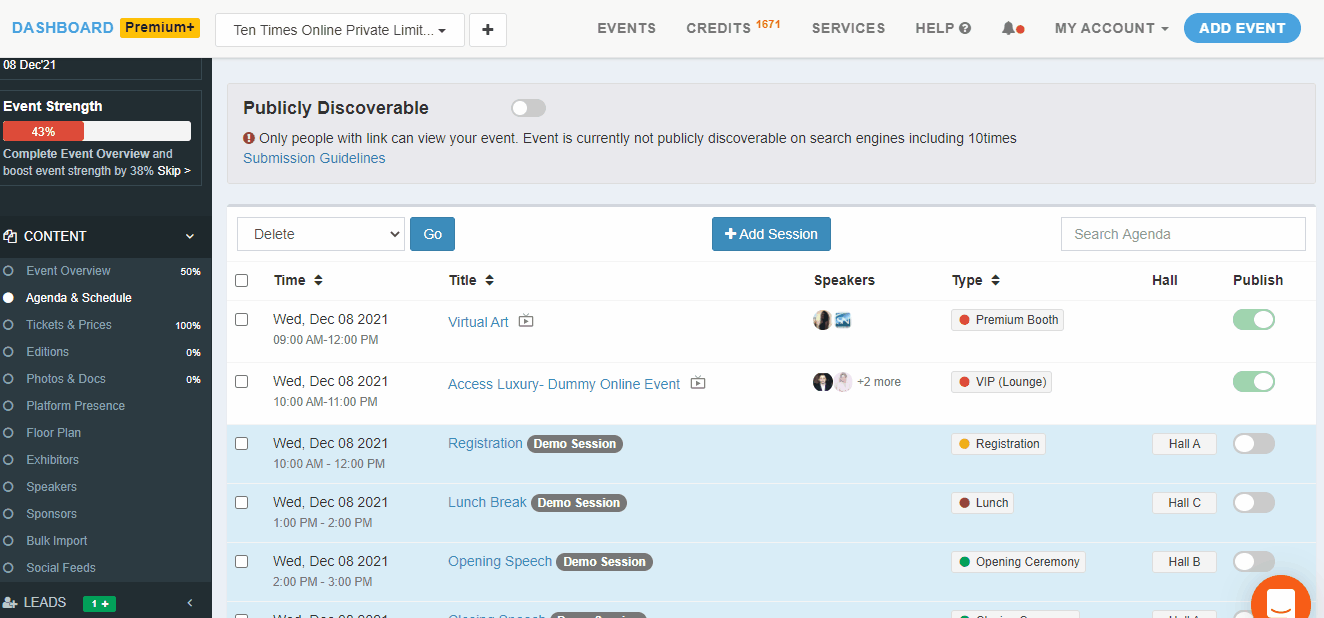The image size is (1324, 618).
Task: Expand the My Account menu
Action: pyautogui.click(x=1111, y=28)
